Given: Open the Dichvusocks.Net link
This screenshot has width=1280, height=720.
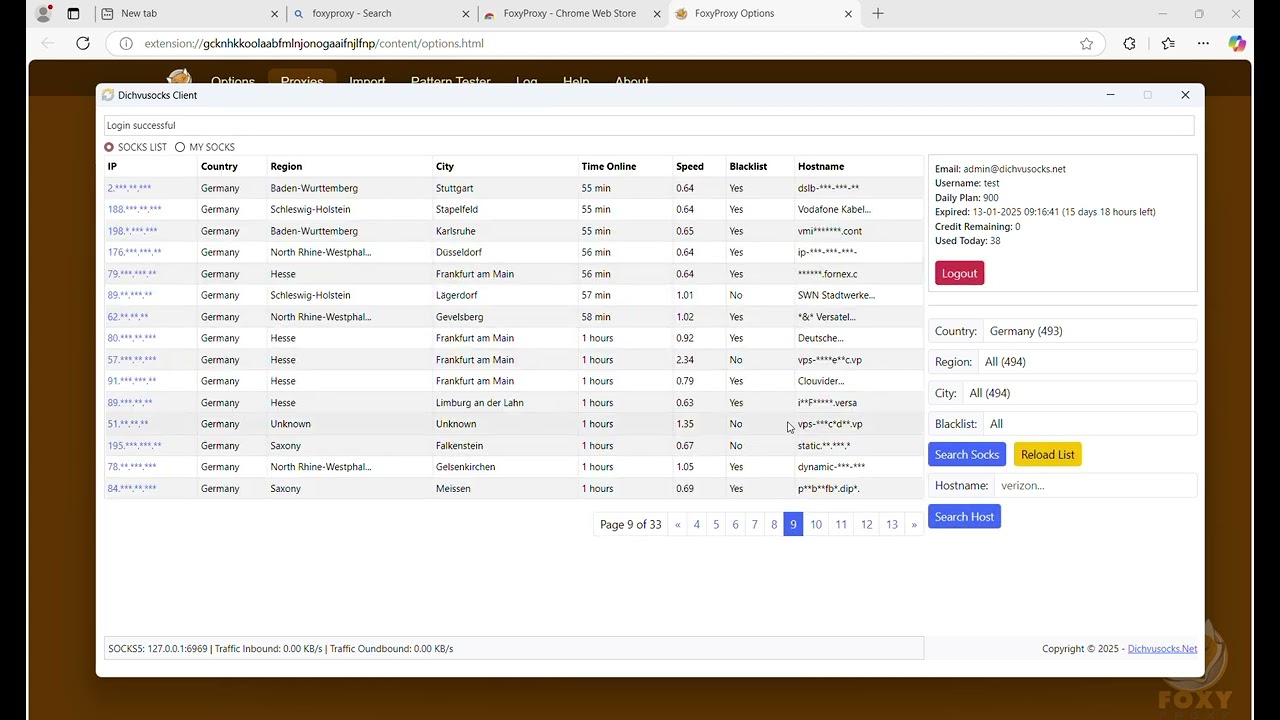Looking at the screenshot, I should (x=1162, y=649).
